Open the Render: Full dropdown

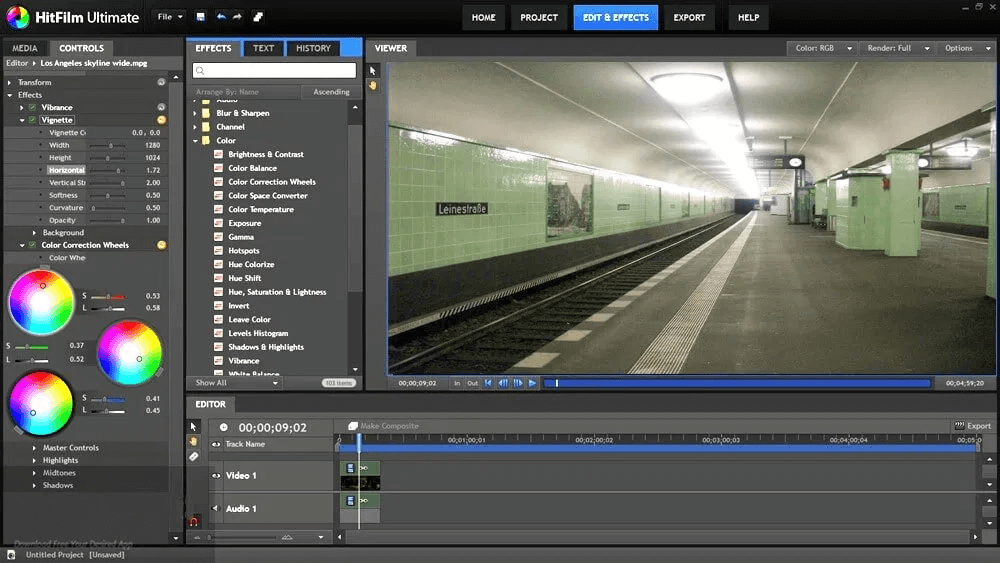click(x=897, y=48)
